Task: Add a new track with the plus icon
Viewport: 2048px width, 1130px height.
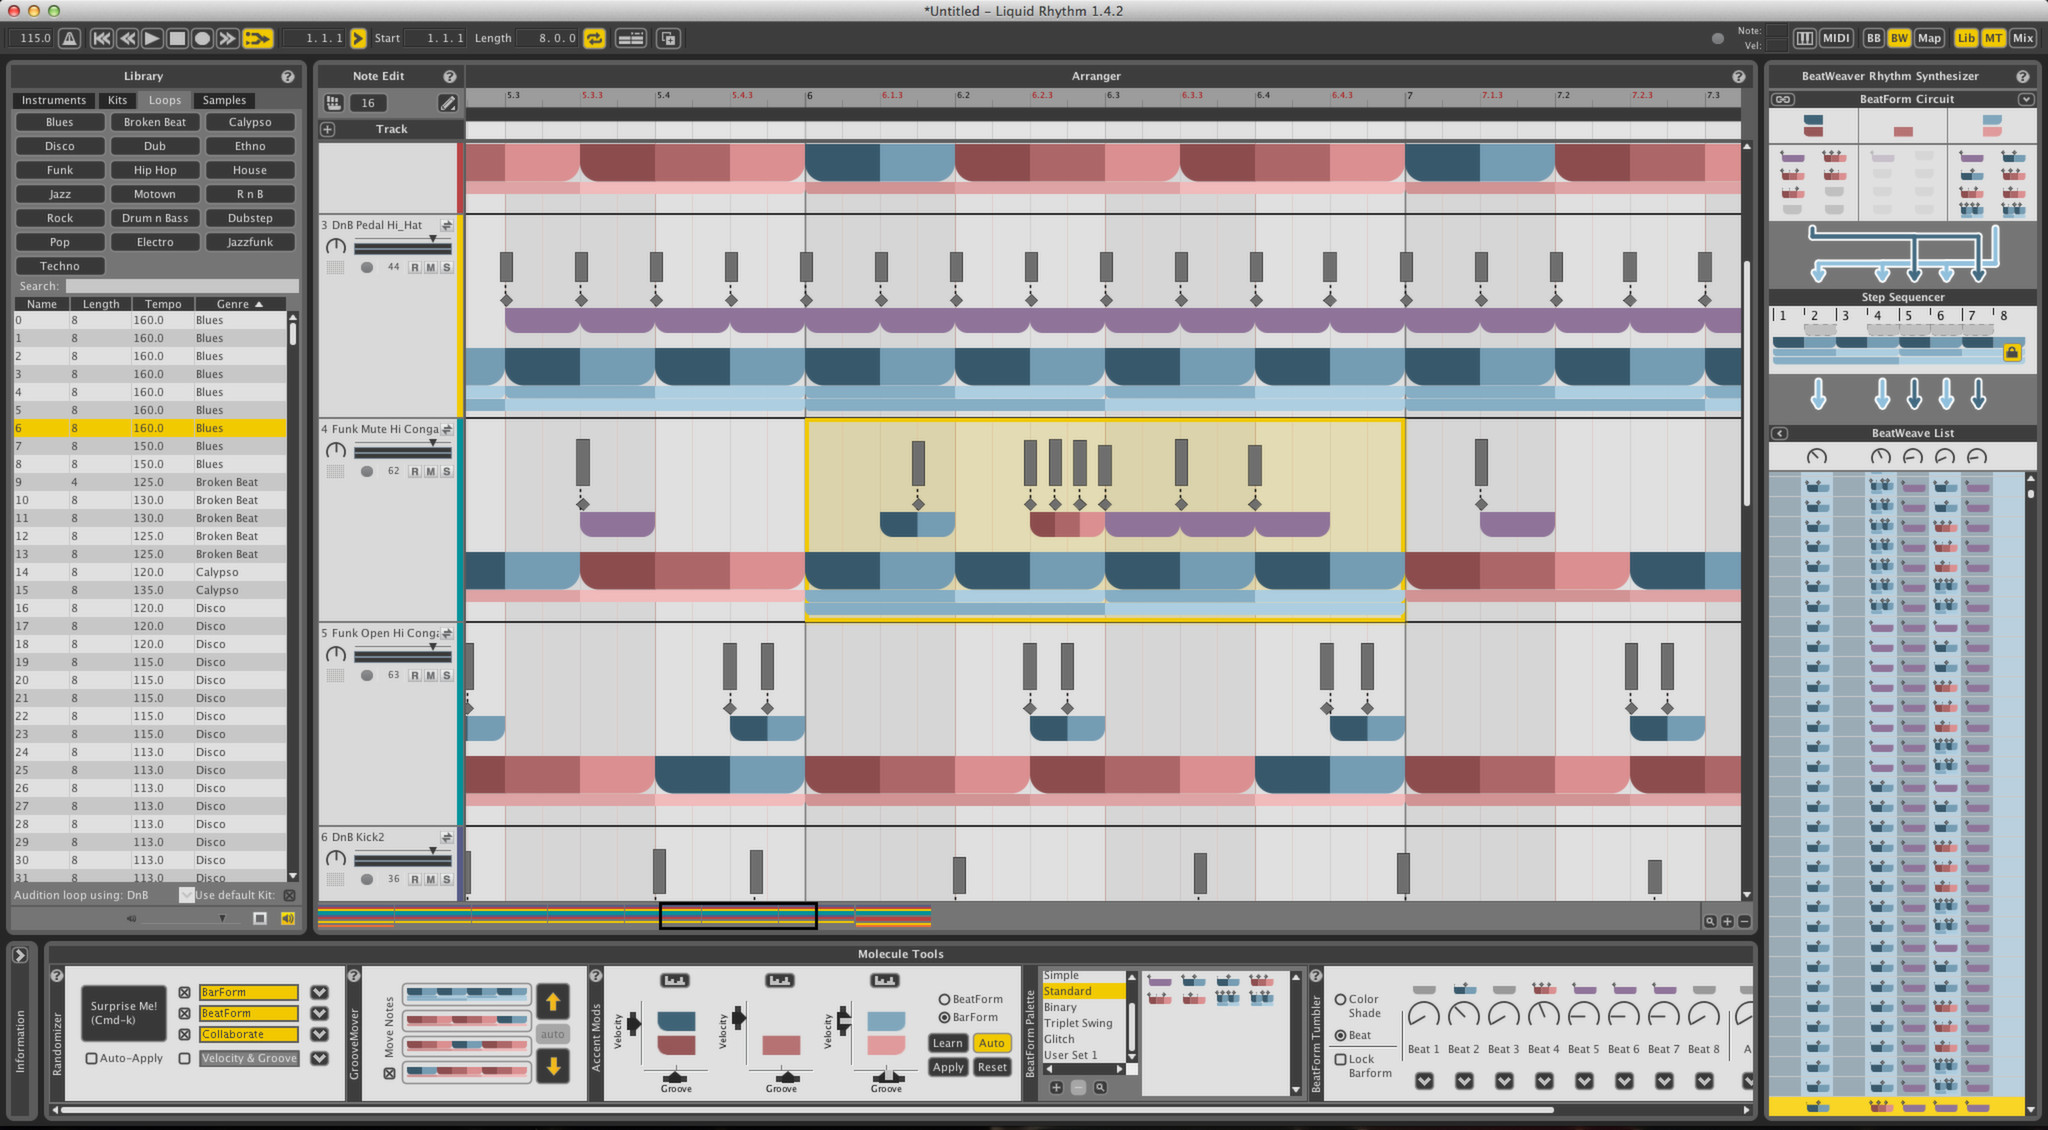Action: (x=328, y=129)
